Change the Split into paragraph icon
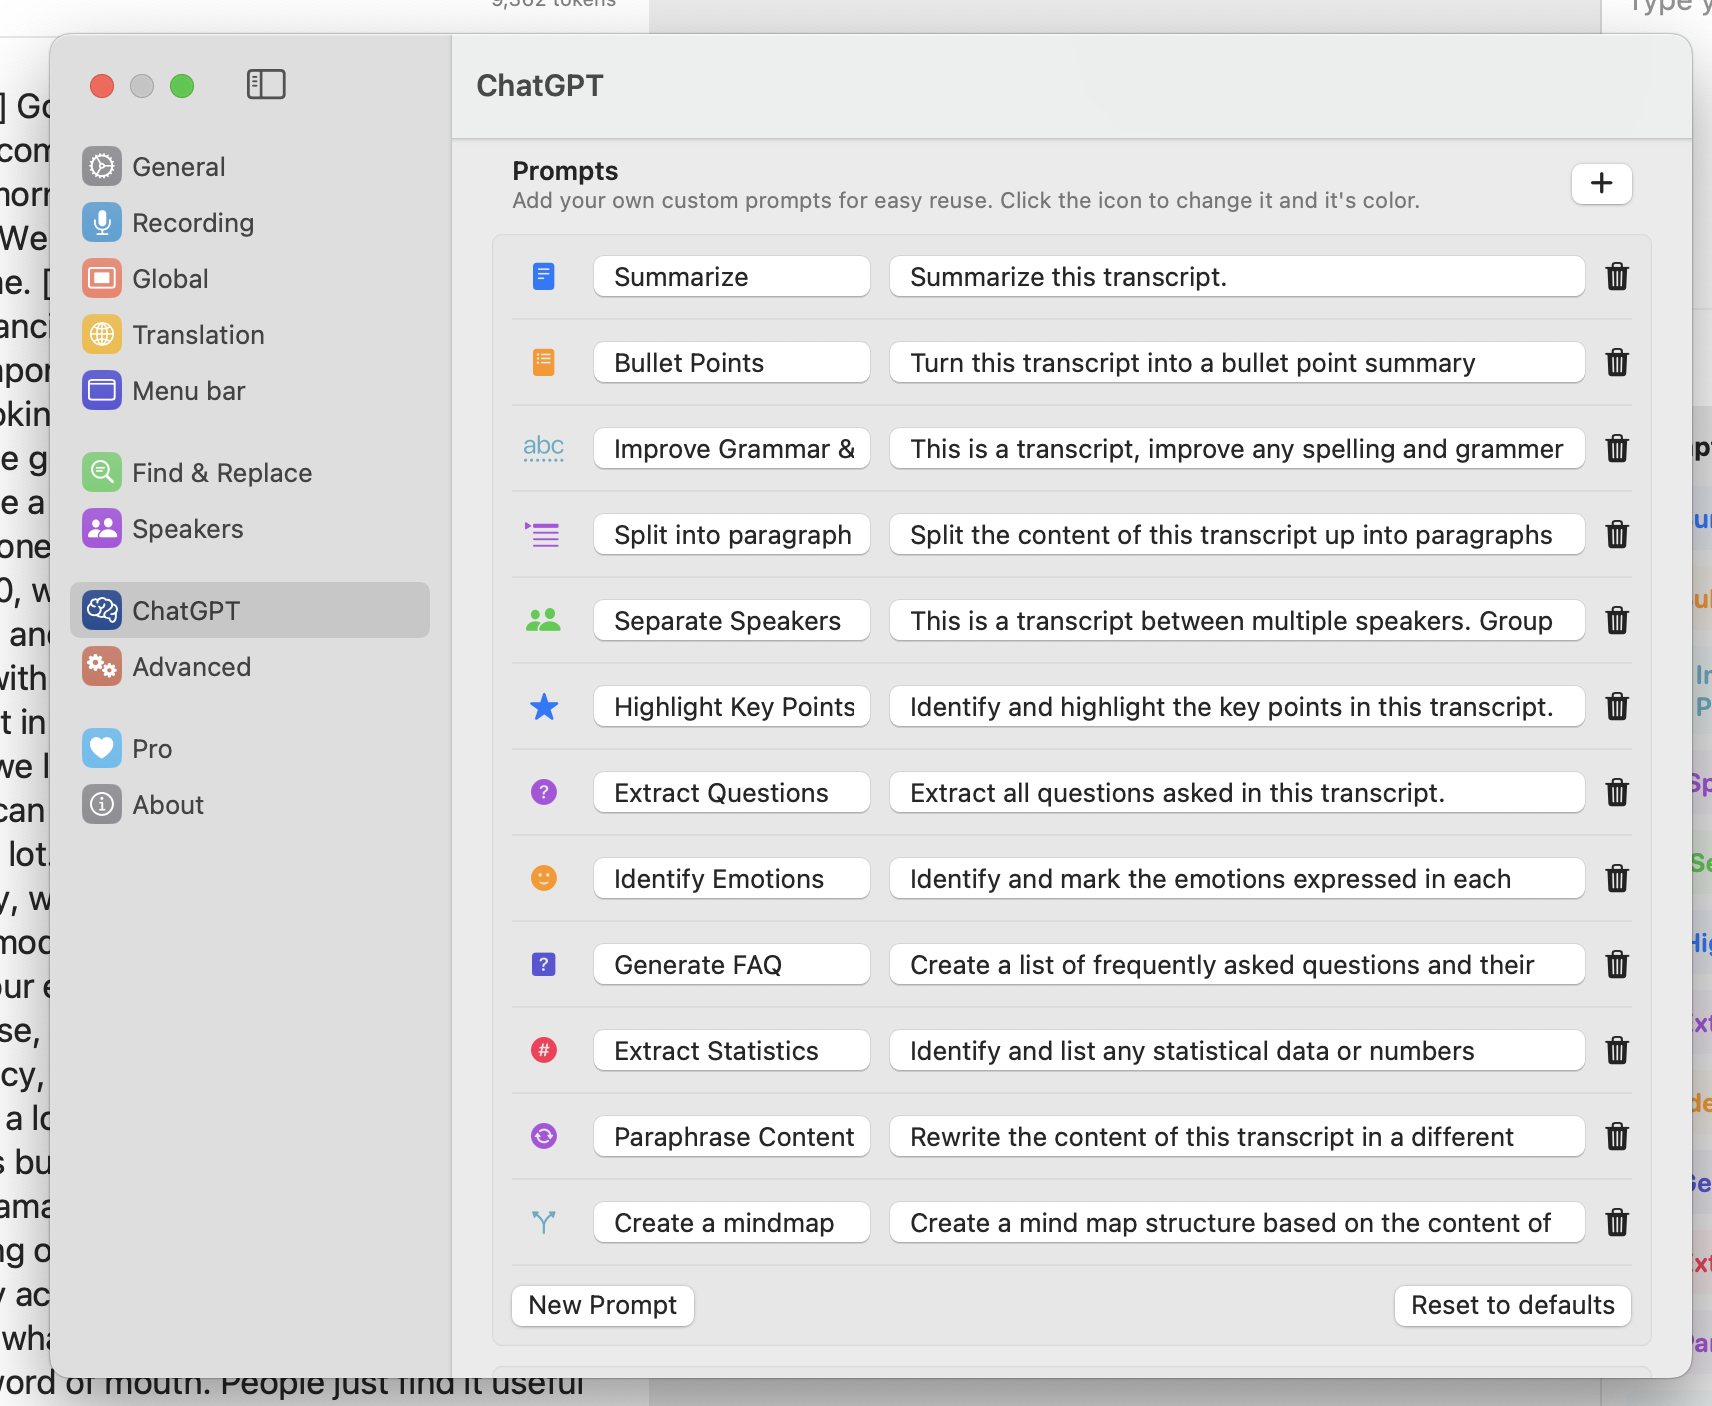This screenshot has width=1712, height=1406. (x=544, y=534)
